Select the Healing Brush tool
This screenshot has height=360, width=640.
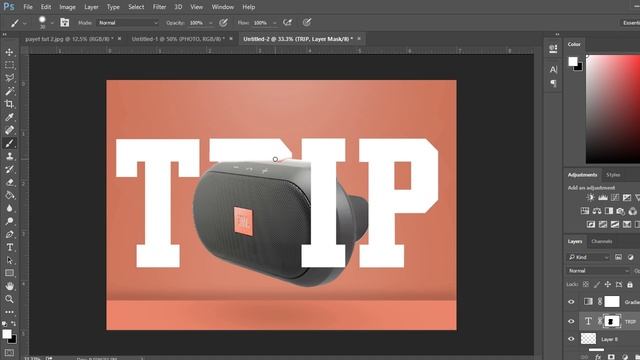tap(9, 130)
